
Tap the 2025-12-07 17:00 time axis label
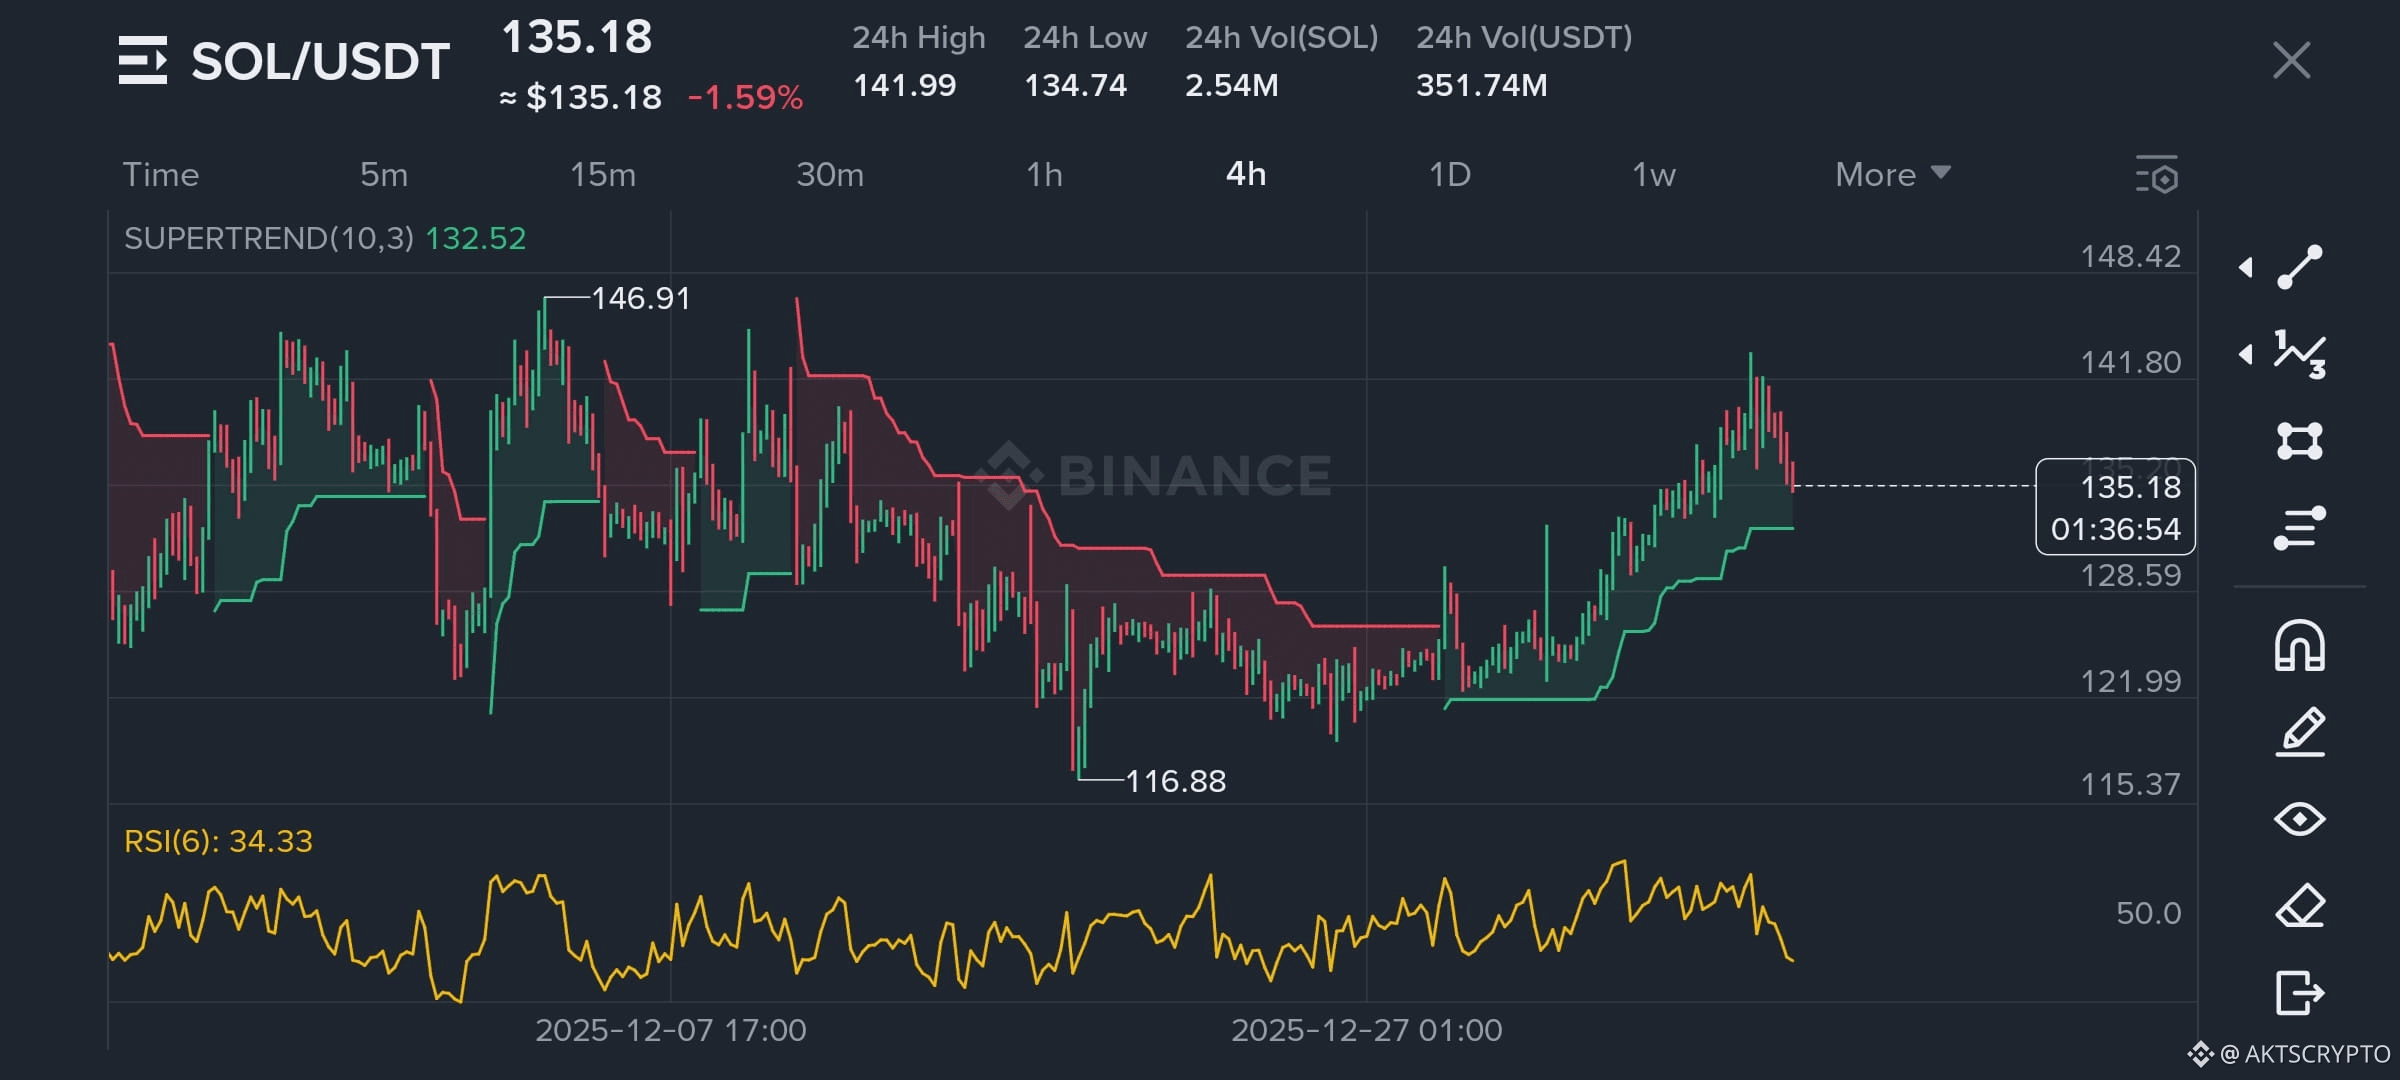tap(671, 1030)
